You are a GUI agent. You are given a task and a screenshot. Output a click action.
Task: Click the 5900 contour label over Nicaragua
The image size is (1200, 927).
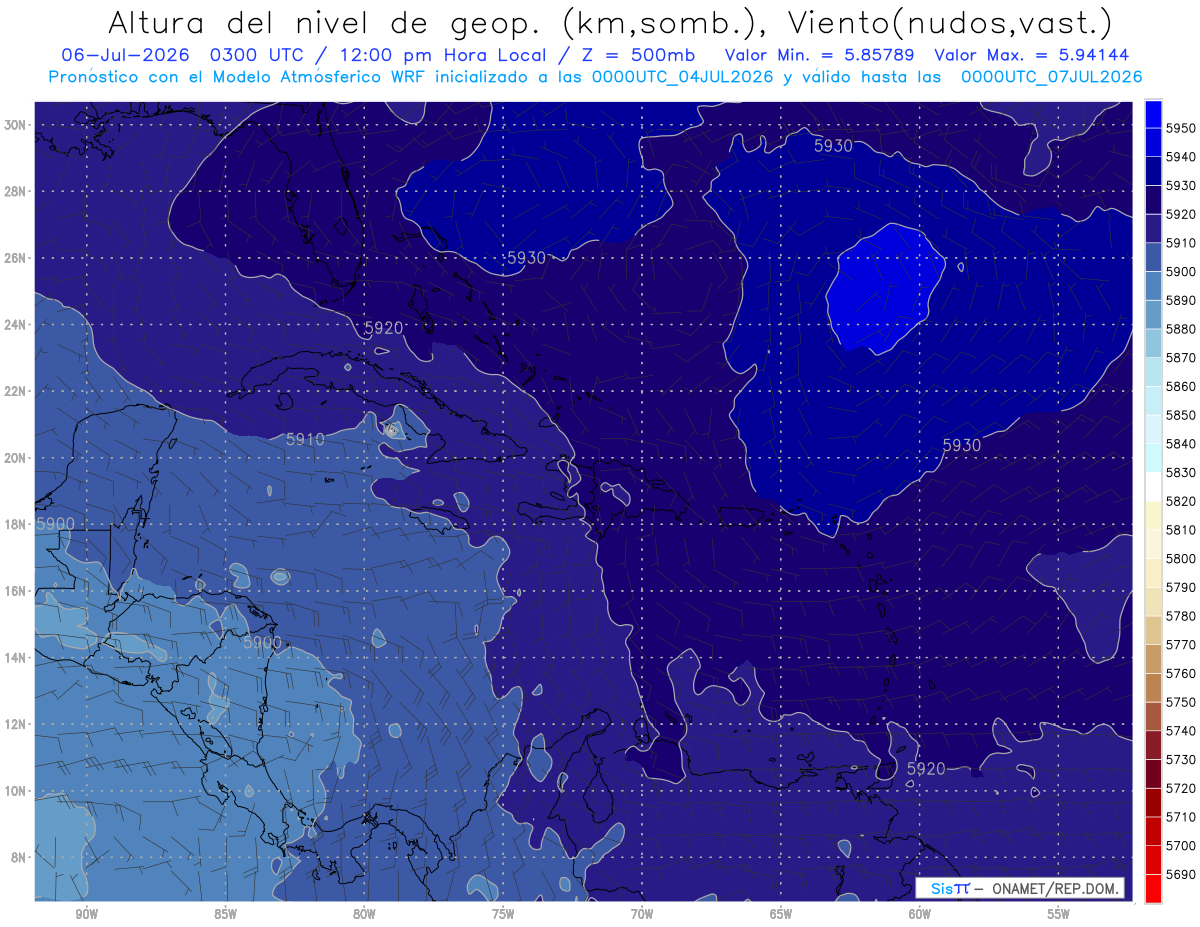coord(262,644)
